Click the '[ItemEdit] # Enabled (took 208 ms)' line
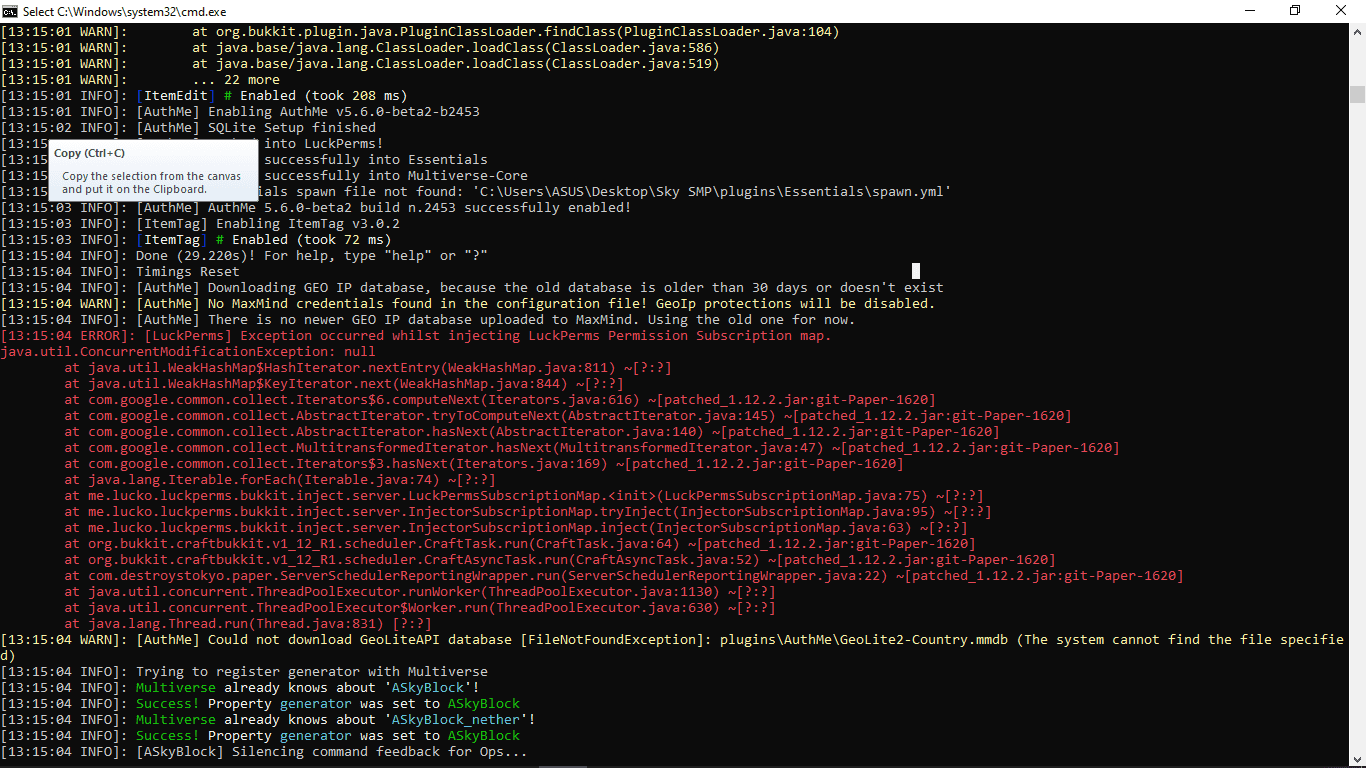This screenshot has width=1366, height=768. (204, 96)
